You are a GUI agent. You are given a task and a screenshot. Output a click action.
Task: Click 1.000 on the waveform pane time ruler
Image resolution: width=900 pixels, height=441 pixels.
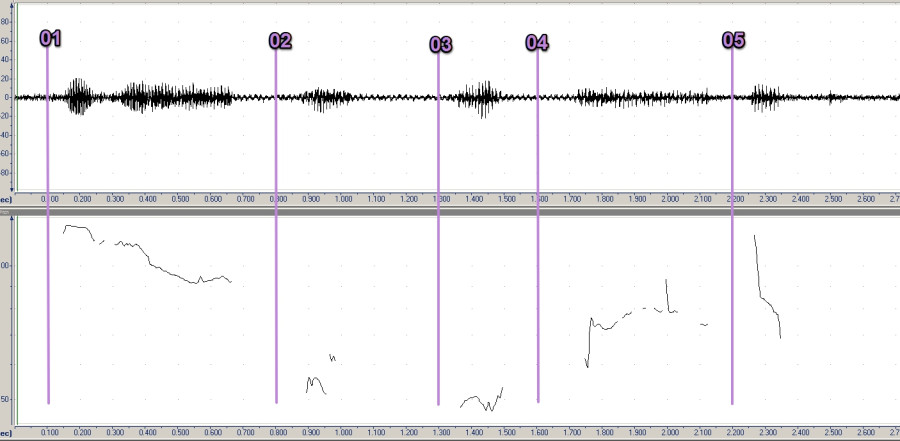tap(343, 199)
